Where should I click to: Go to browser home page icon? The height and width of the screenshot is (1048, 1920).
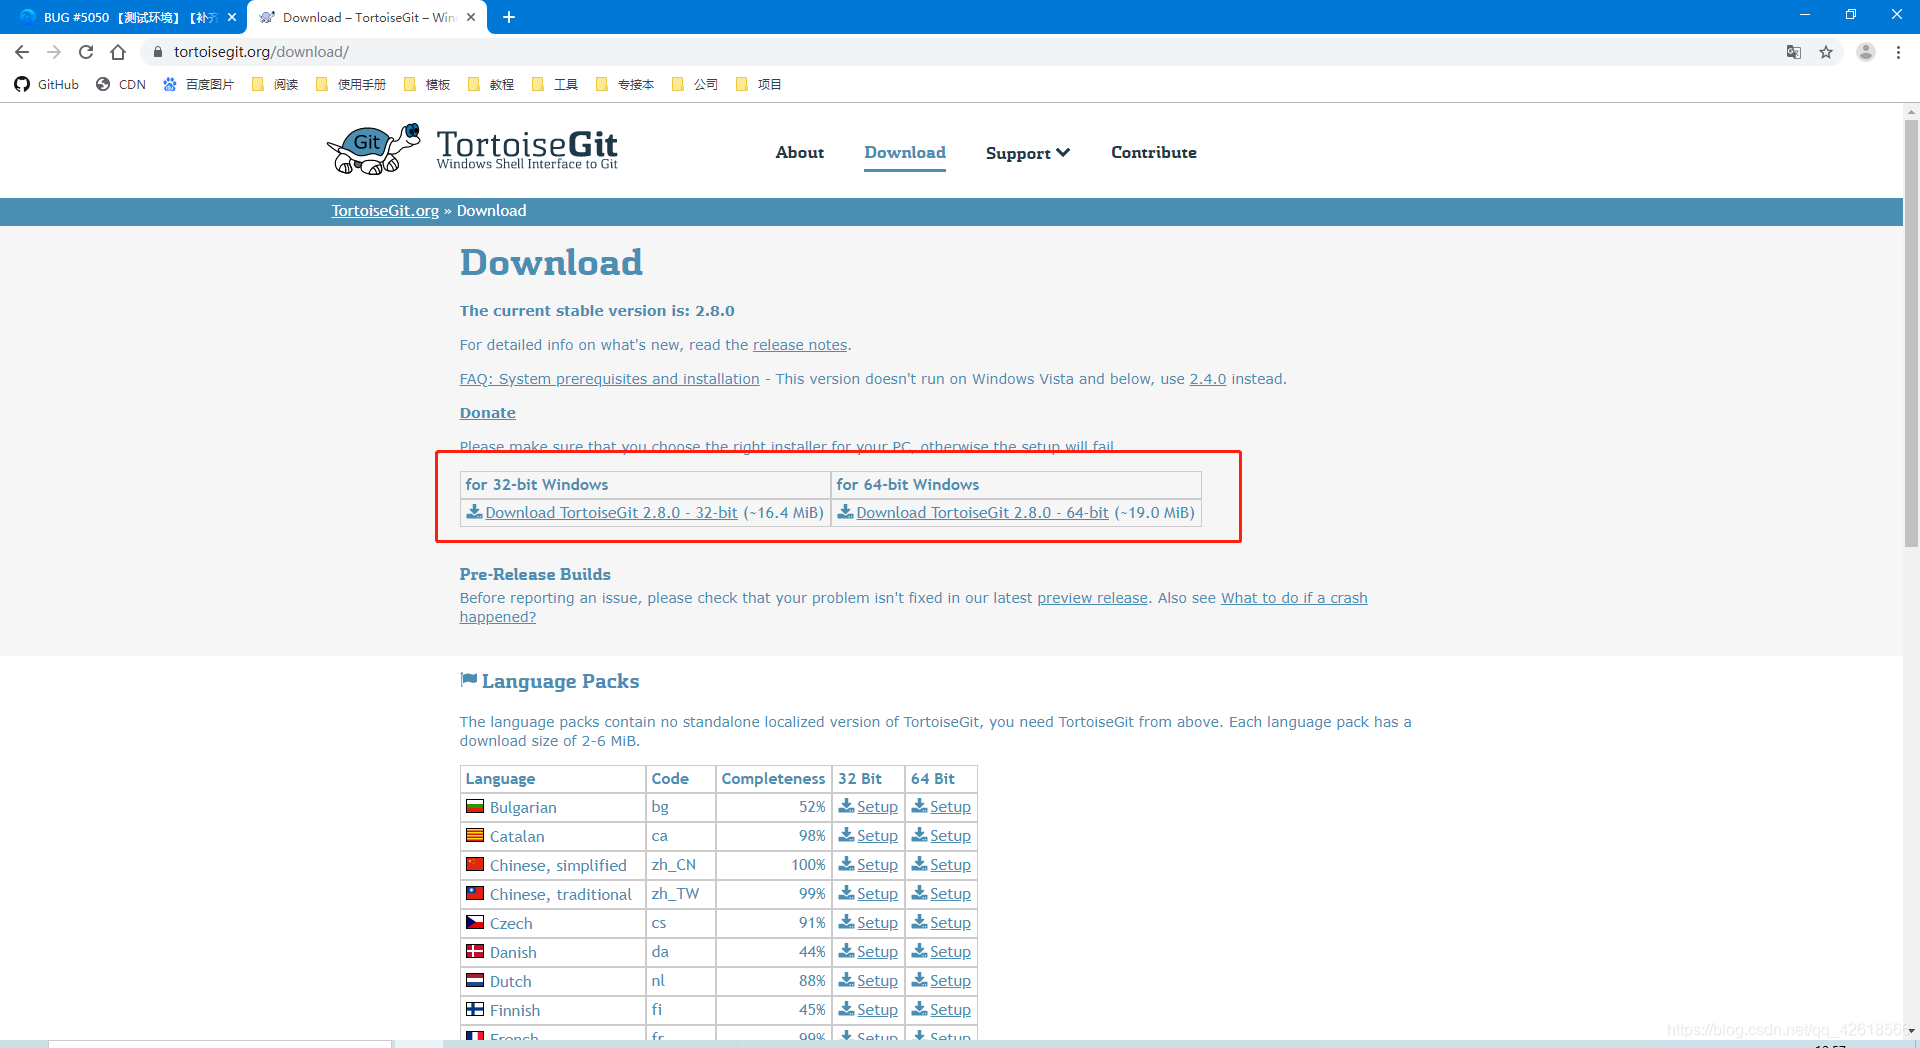coord(118,52)
